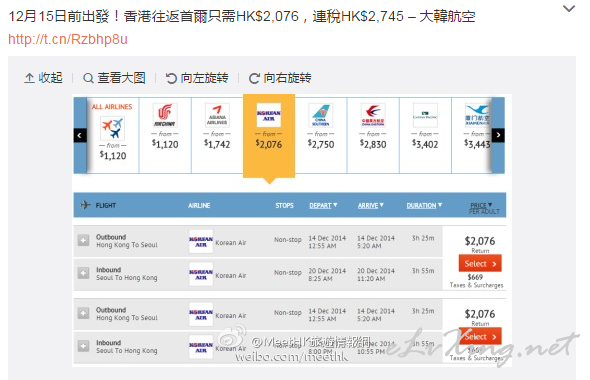Rotate image left with 向左旋转

tap(197, 78)
